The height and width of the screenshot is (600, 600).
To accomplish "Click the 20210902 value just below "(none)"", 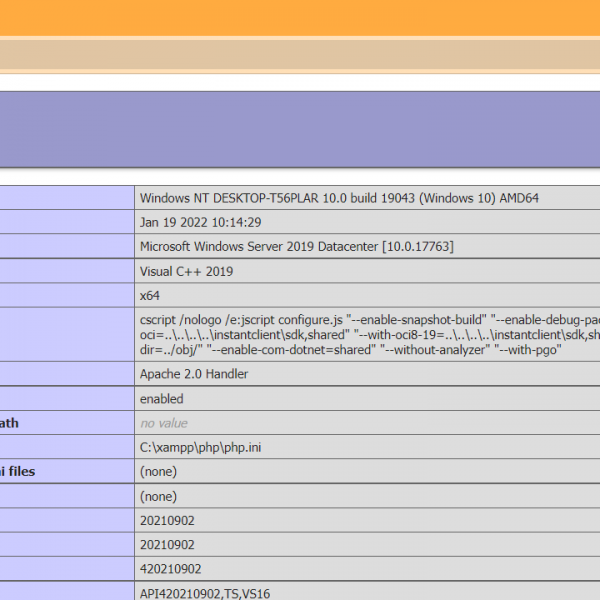I will tap(167, 520).
